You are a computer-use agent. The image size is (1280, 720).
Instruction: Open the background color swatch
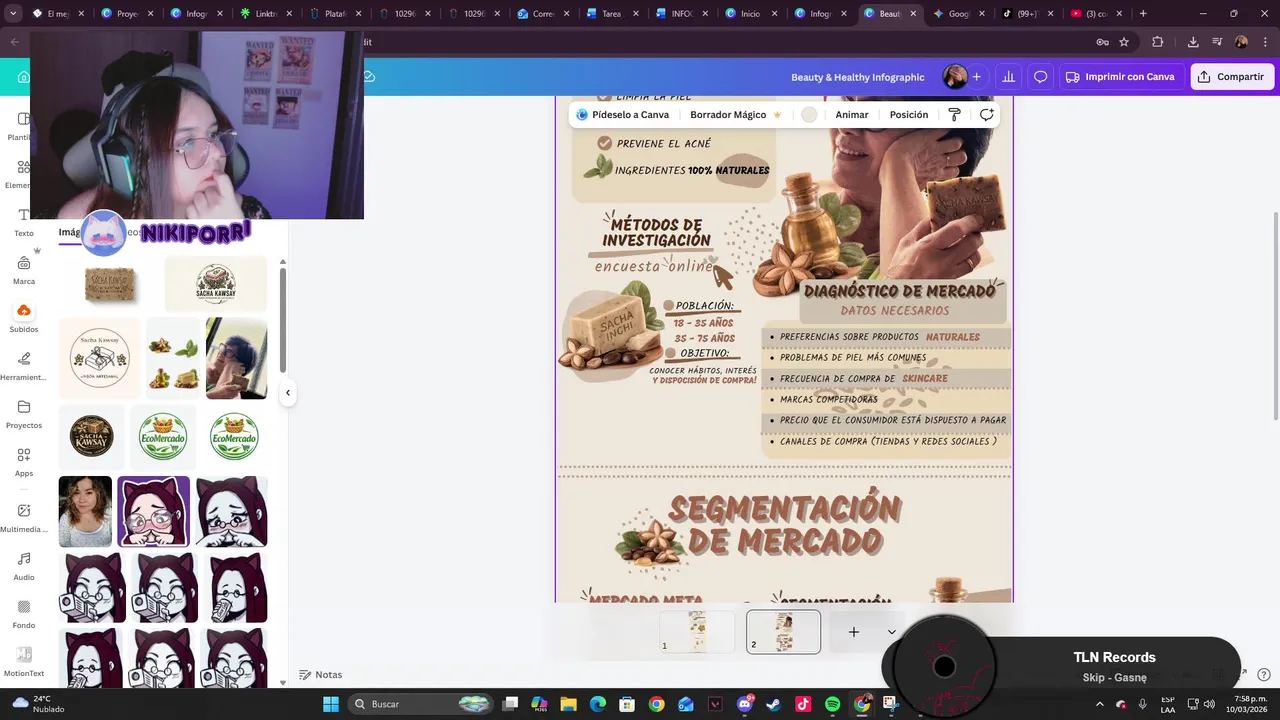pyautogui.click(x=809, y=115)
